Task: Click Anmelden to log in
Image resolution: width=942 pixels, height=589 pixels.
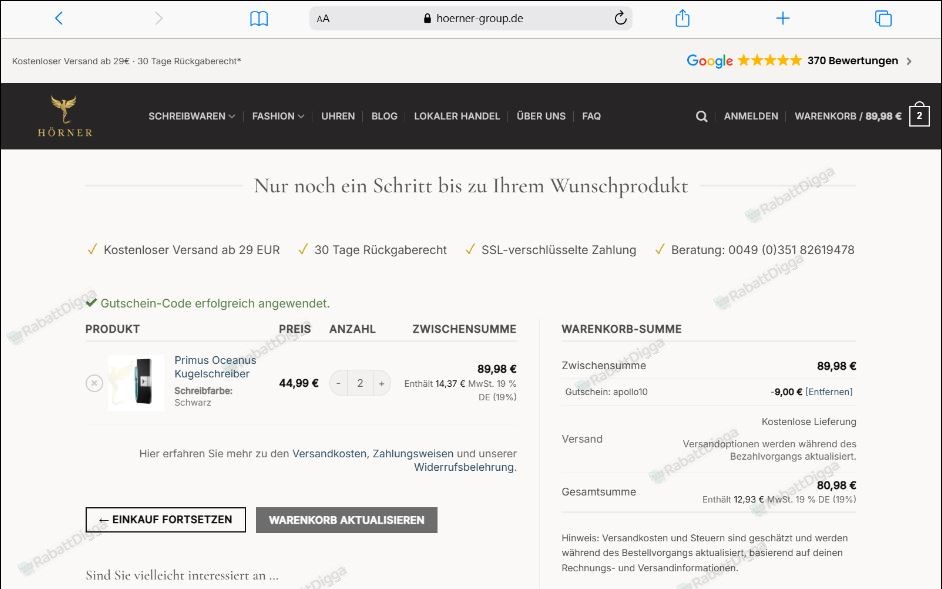Action: (x=750, y=116)
